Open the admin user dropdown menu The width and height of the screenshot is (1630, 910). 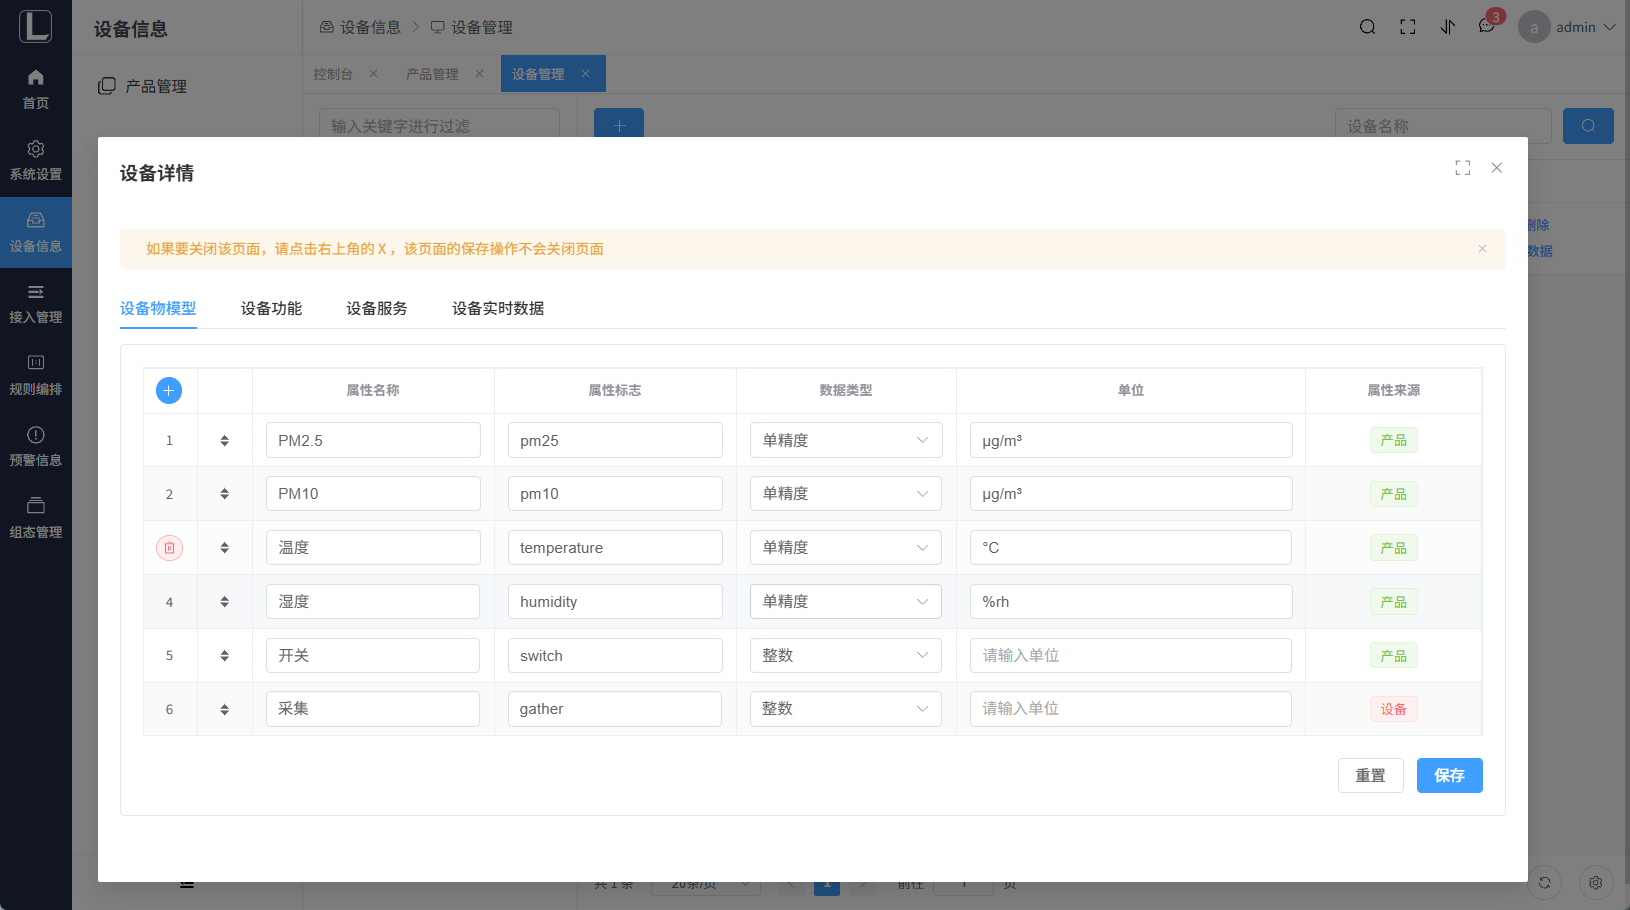click(x=1575, y=27)
